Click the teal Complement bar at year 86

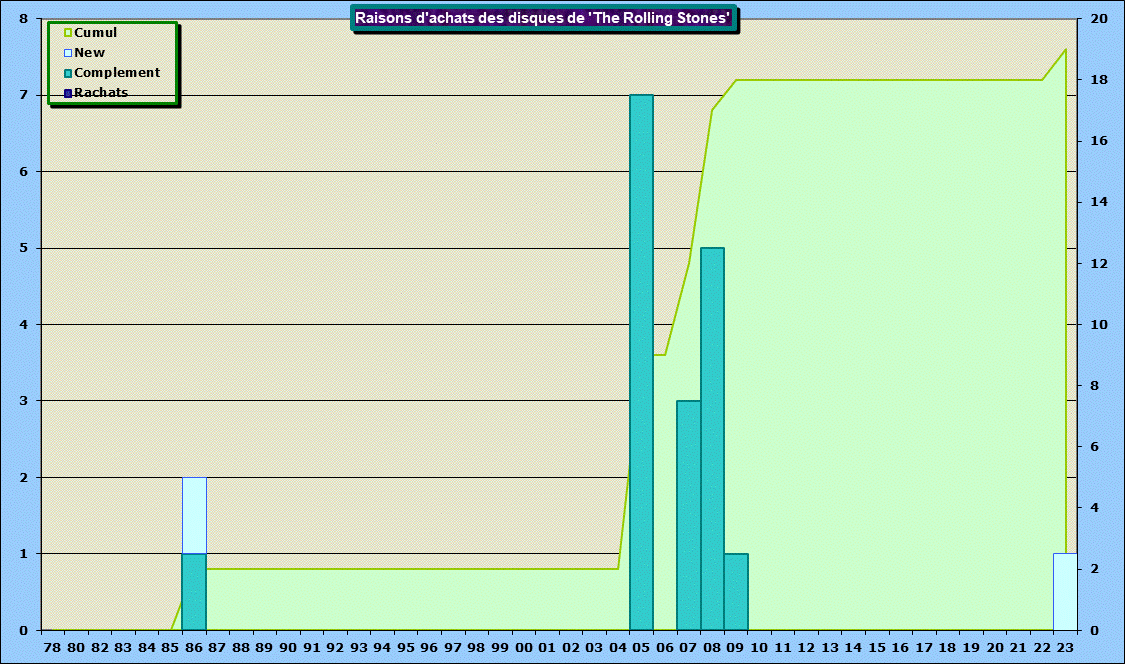pyautogui.click(x=194, y=591)
